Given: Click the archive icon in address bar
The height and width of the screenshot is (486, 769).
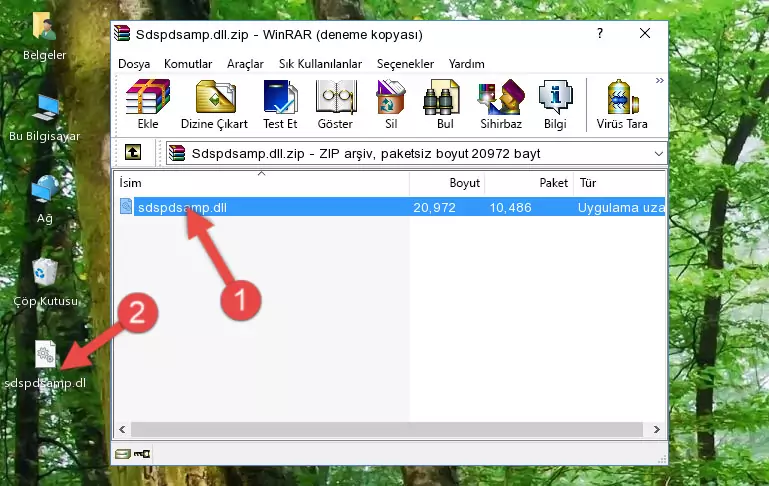Looking at the screenshot, I should pyautogui.click(x=177, y=153).
